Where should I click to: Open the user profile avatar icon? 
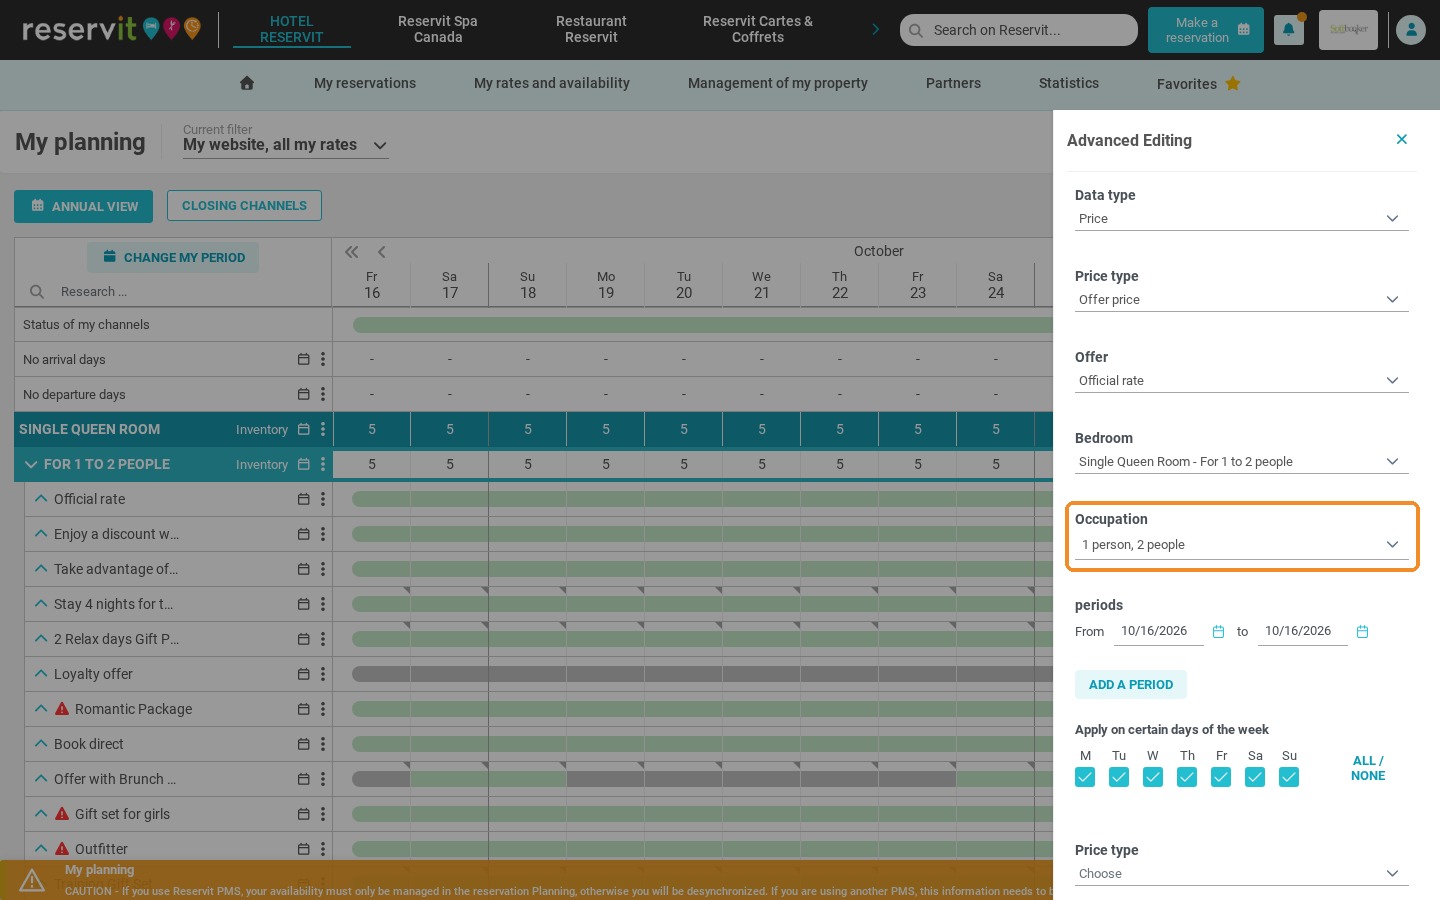(1411, 30)
